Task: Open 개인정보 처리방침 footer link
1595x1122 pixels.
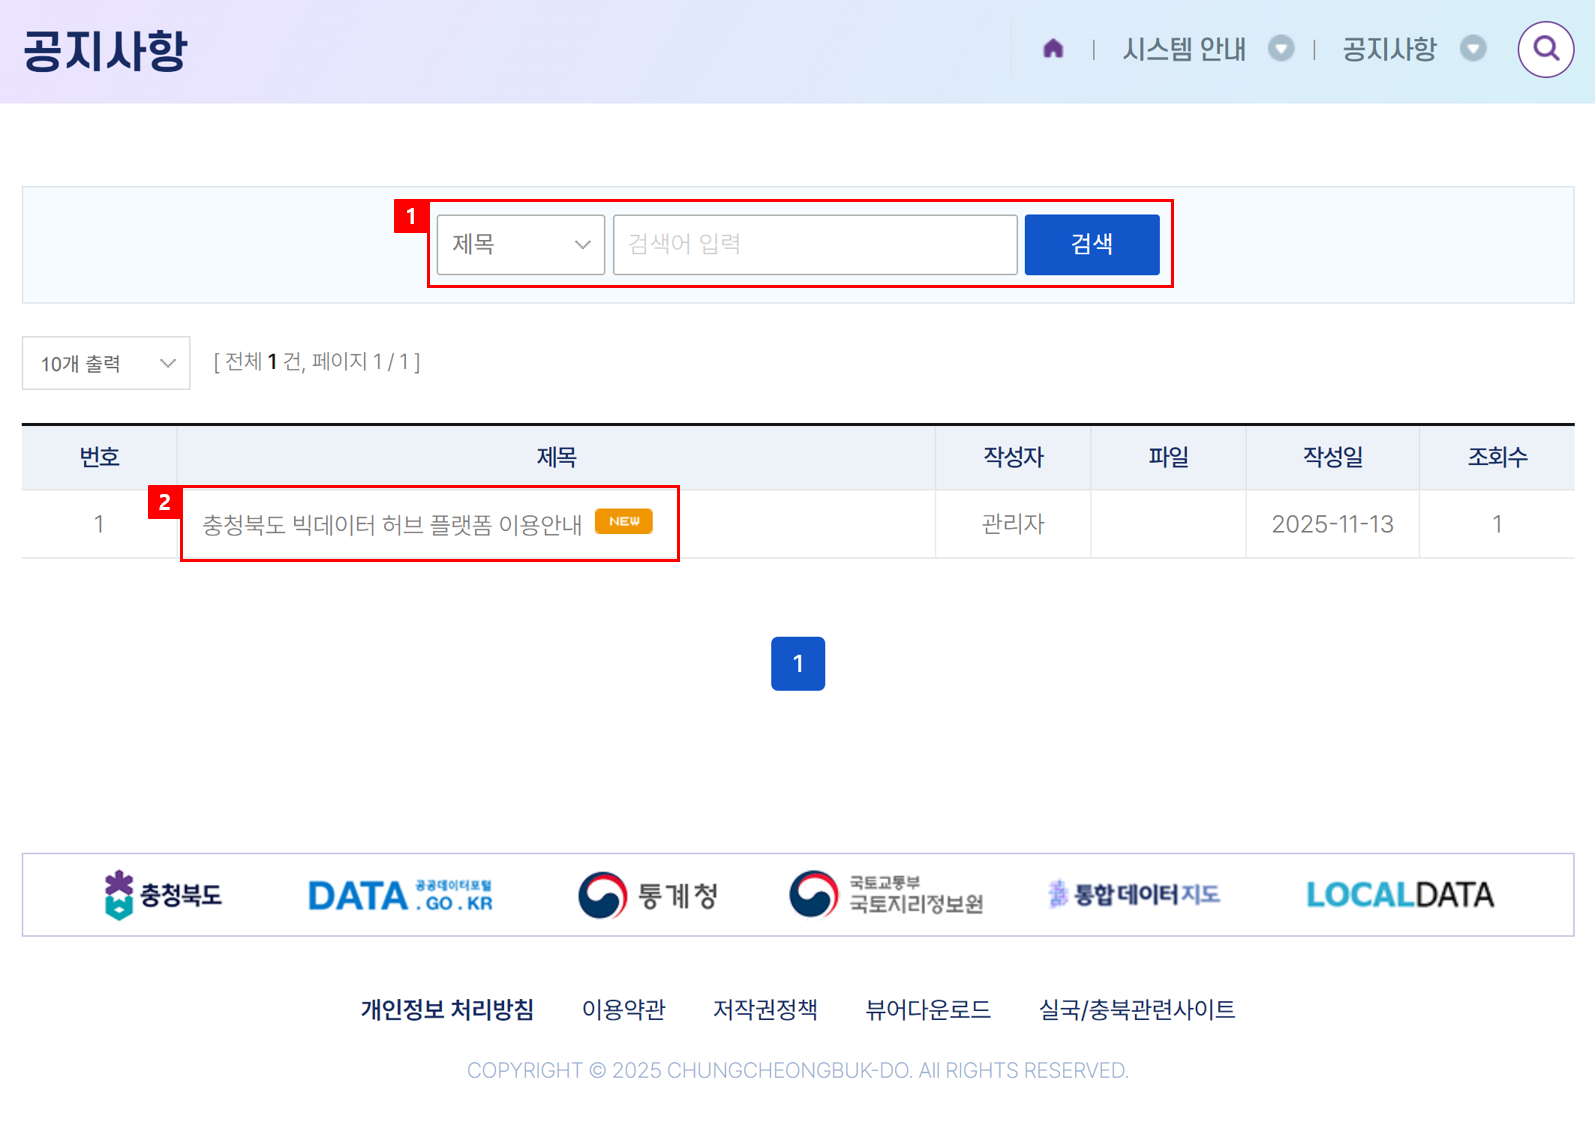Action: pos(447,1009)
